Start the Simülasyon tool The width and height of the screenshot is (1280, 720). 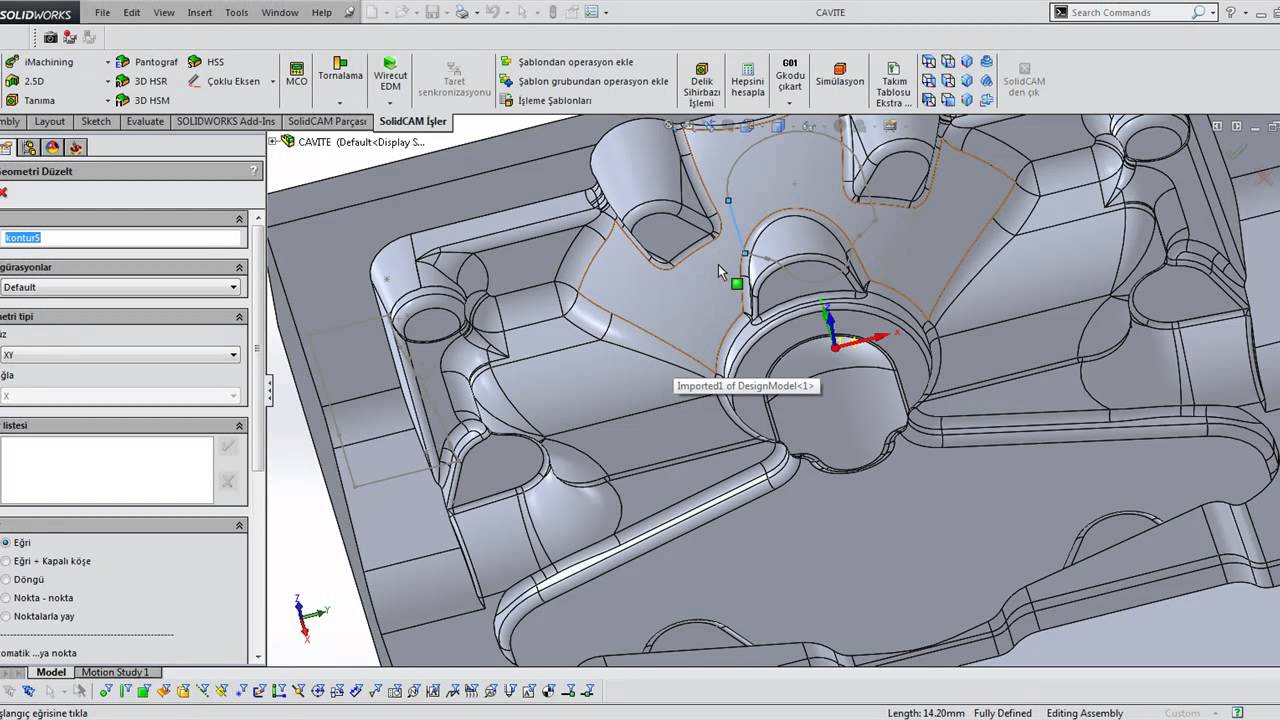click(840, 75)
